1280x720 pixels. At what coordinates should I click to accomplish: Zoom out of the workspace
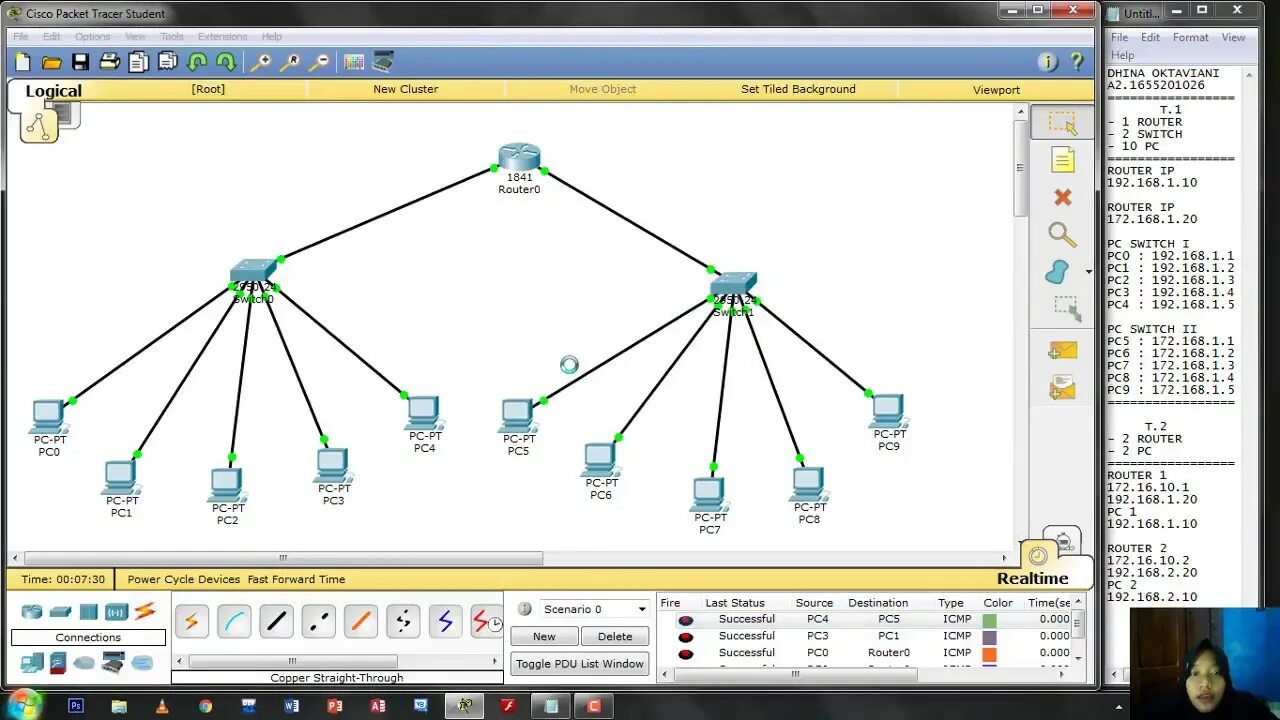319,62
